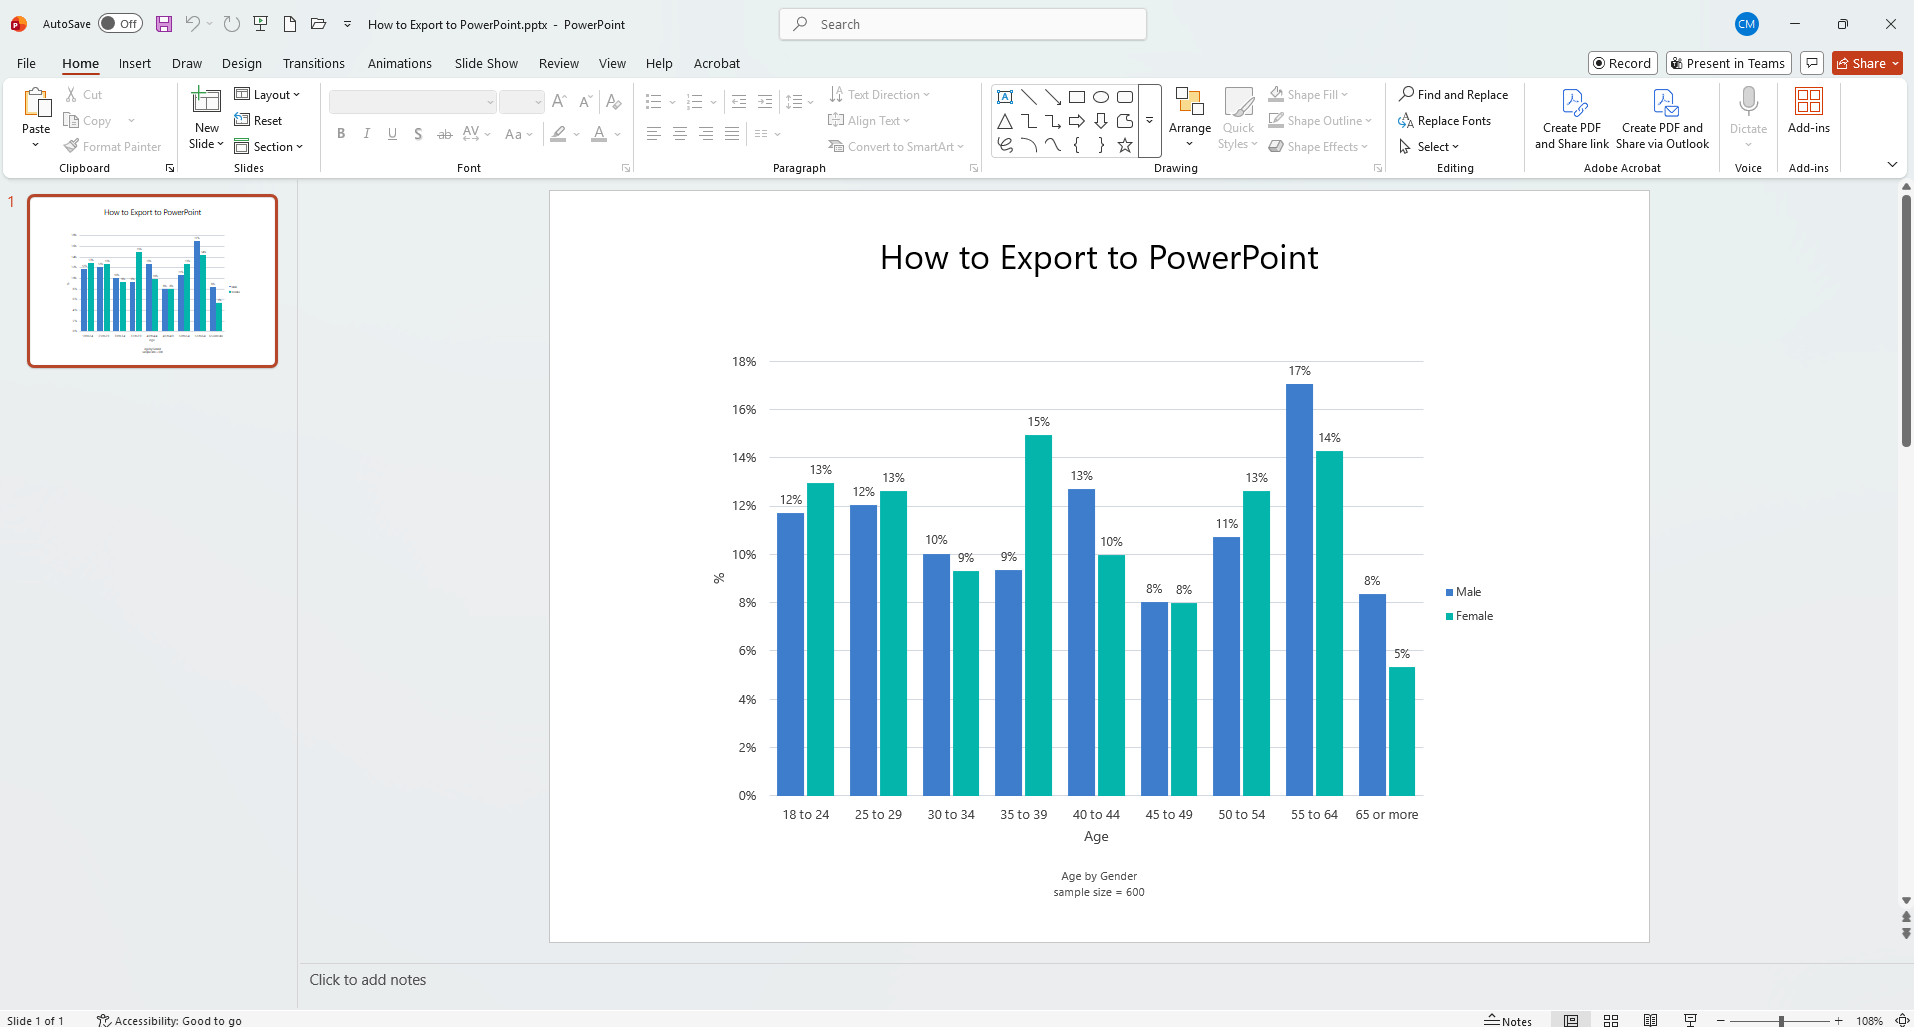
Task: Click the Share button
Action: [1865, 62]
